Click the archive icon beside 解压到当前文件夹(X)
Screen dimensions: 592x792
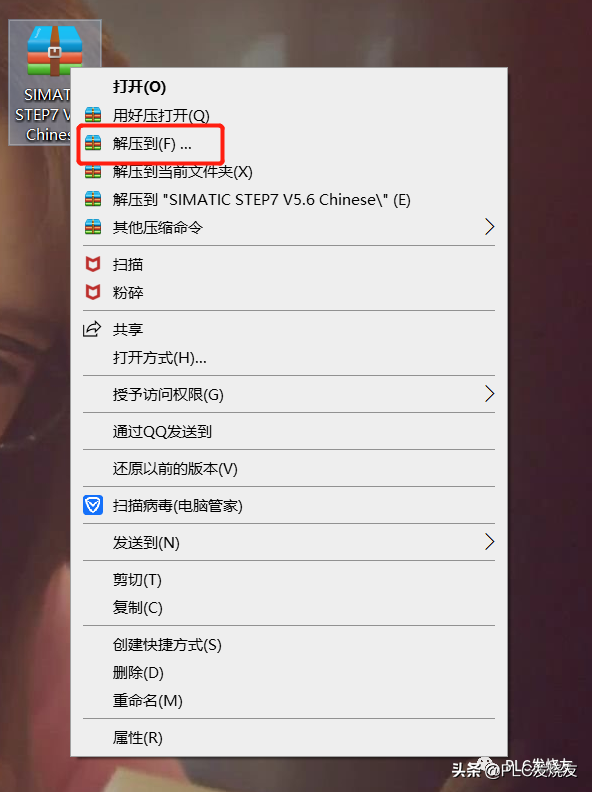[93, 172]
